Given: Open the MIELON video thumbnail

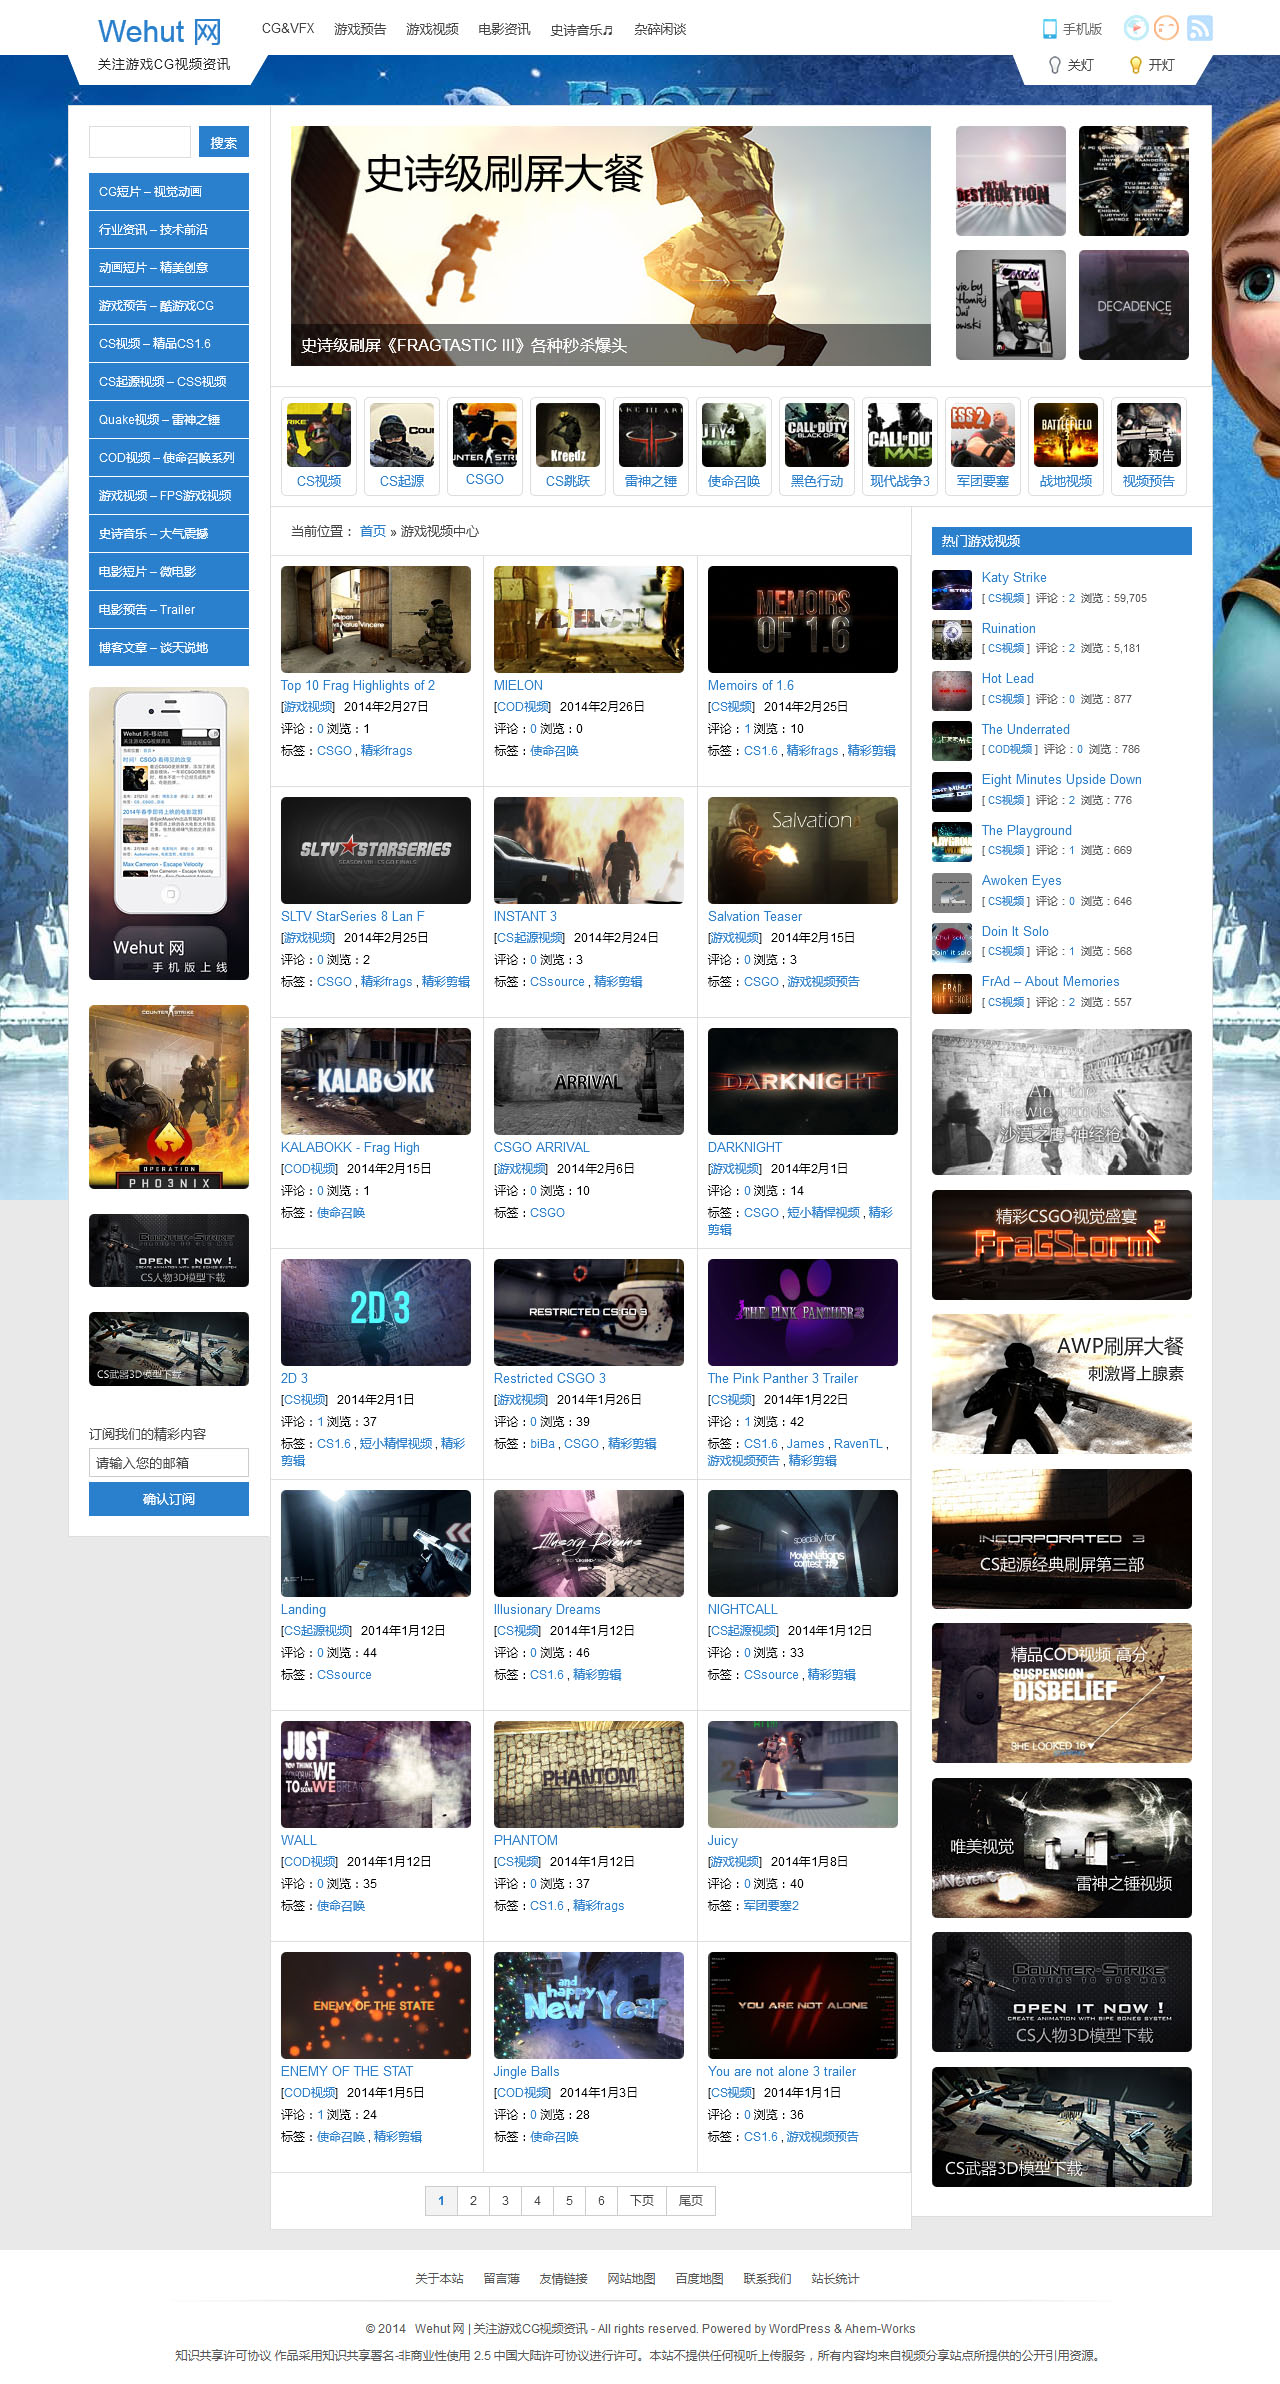Looking at the screenshot, I should pos(589,619).
